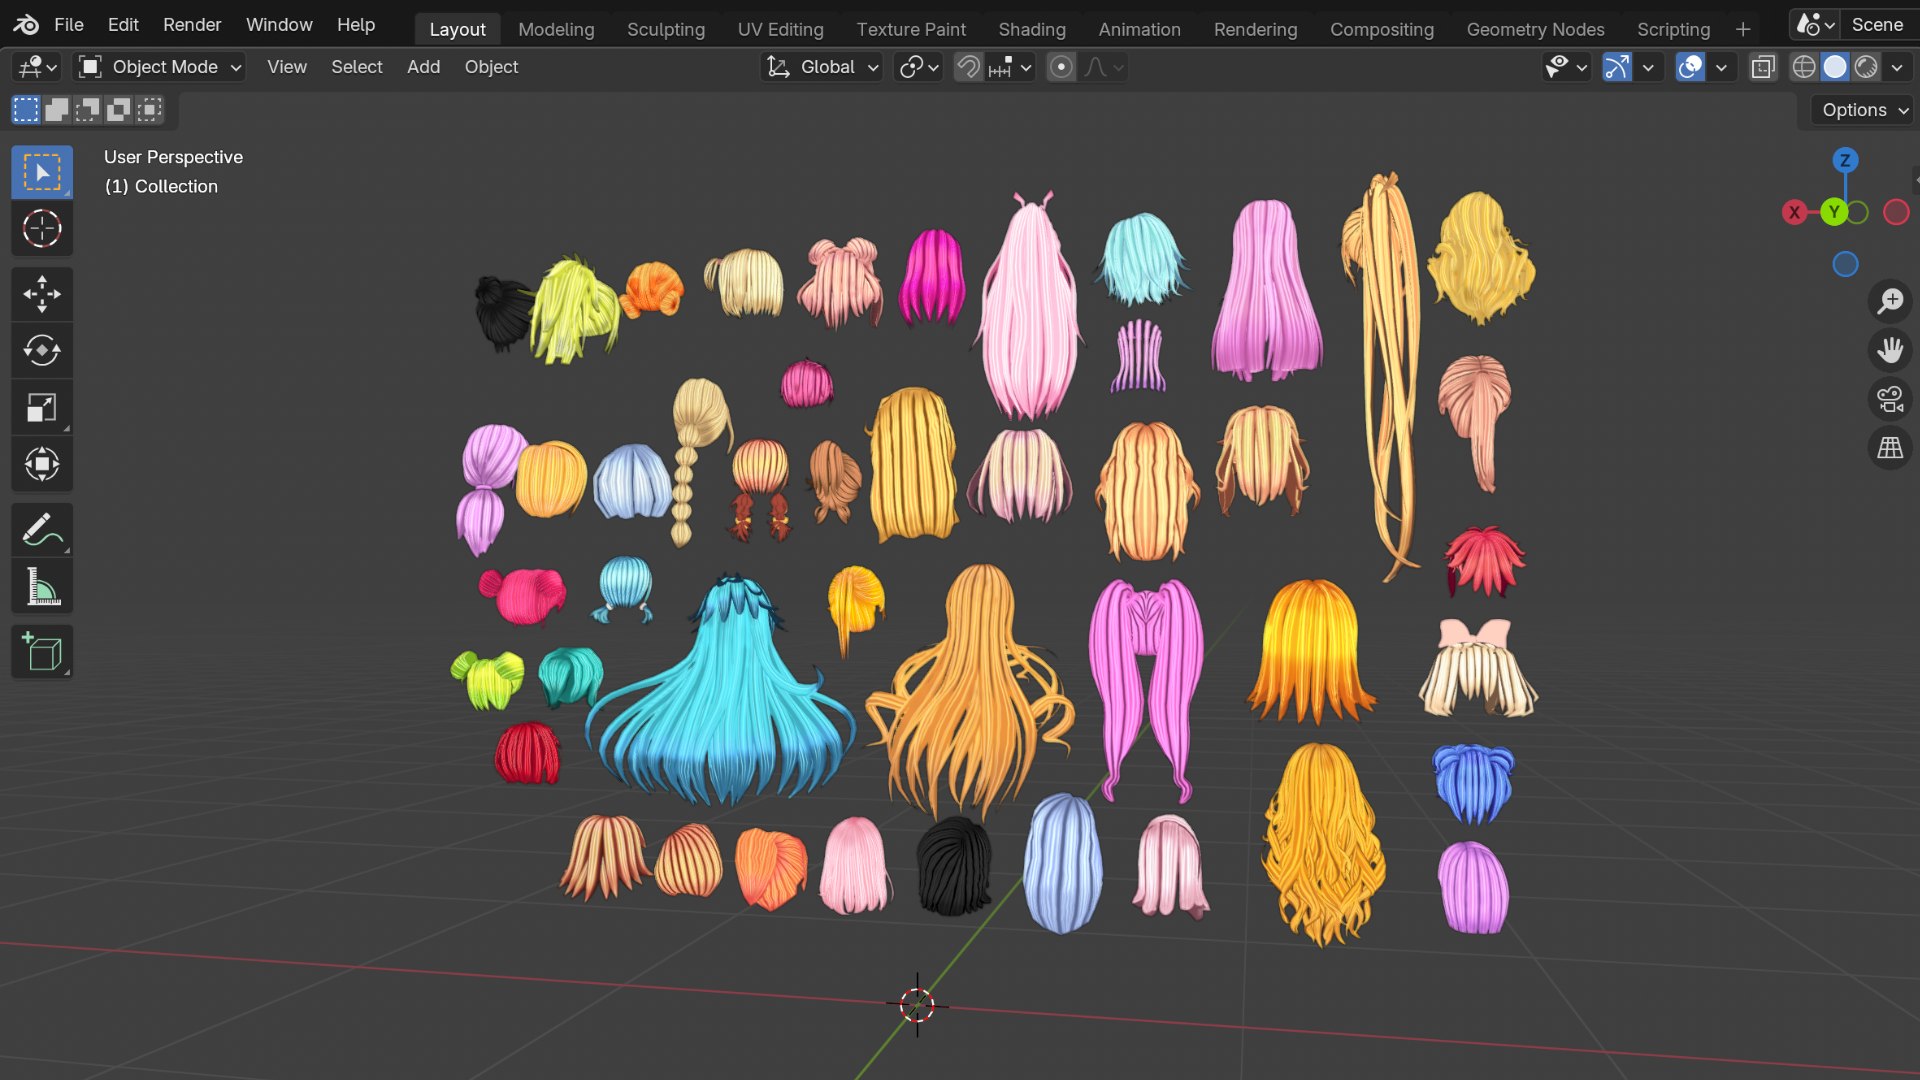Open the Object menu in viewport header
Viewport: 1920px width, 1080px height.
[491, 67]
